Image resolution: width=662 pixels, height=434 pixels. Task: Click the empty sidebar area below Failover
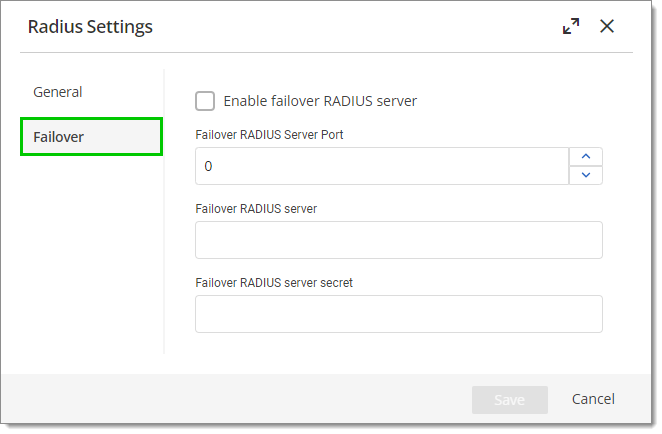point(91,253)
